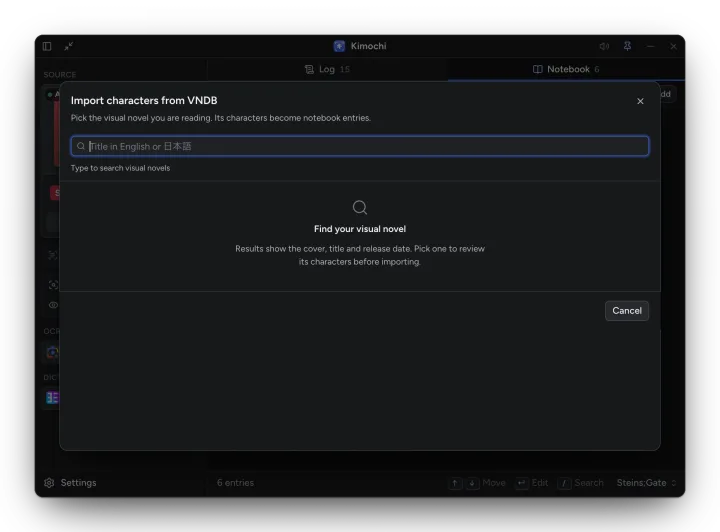Toggle the sidebar panel icon in the title bar
Image resolution: width=720 pixels, height=532 pixels.
pyautogui.click(x=47, y=46)
